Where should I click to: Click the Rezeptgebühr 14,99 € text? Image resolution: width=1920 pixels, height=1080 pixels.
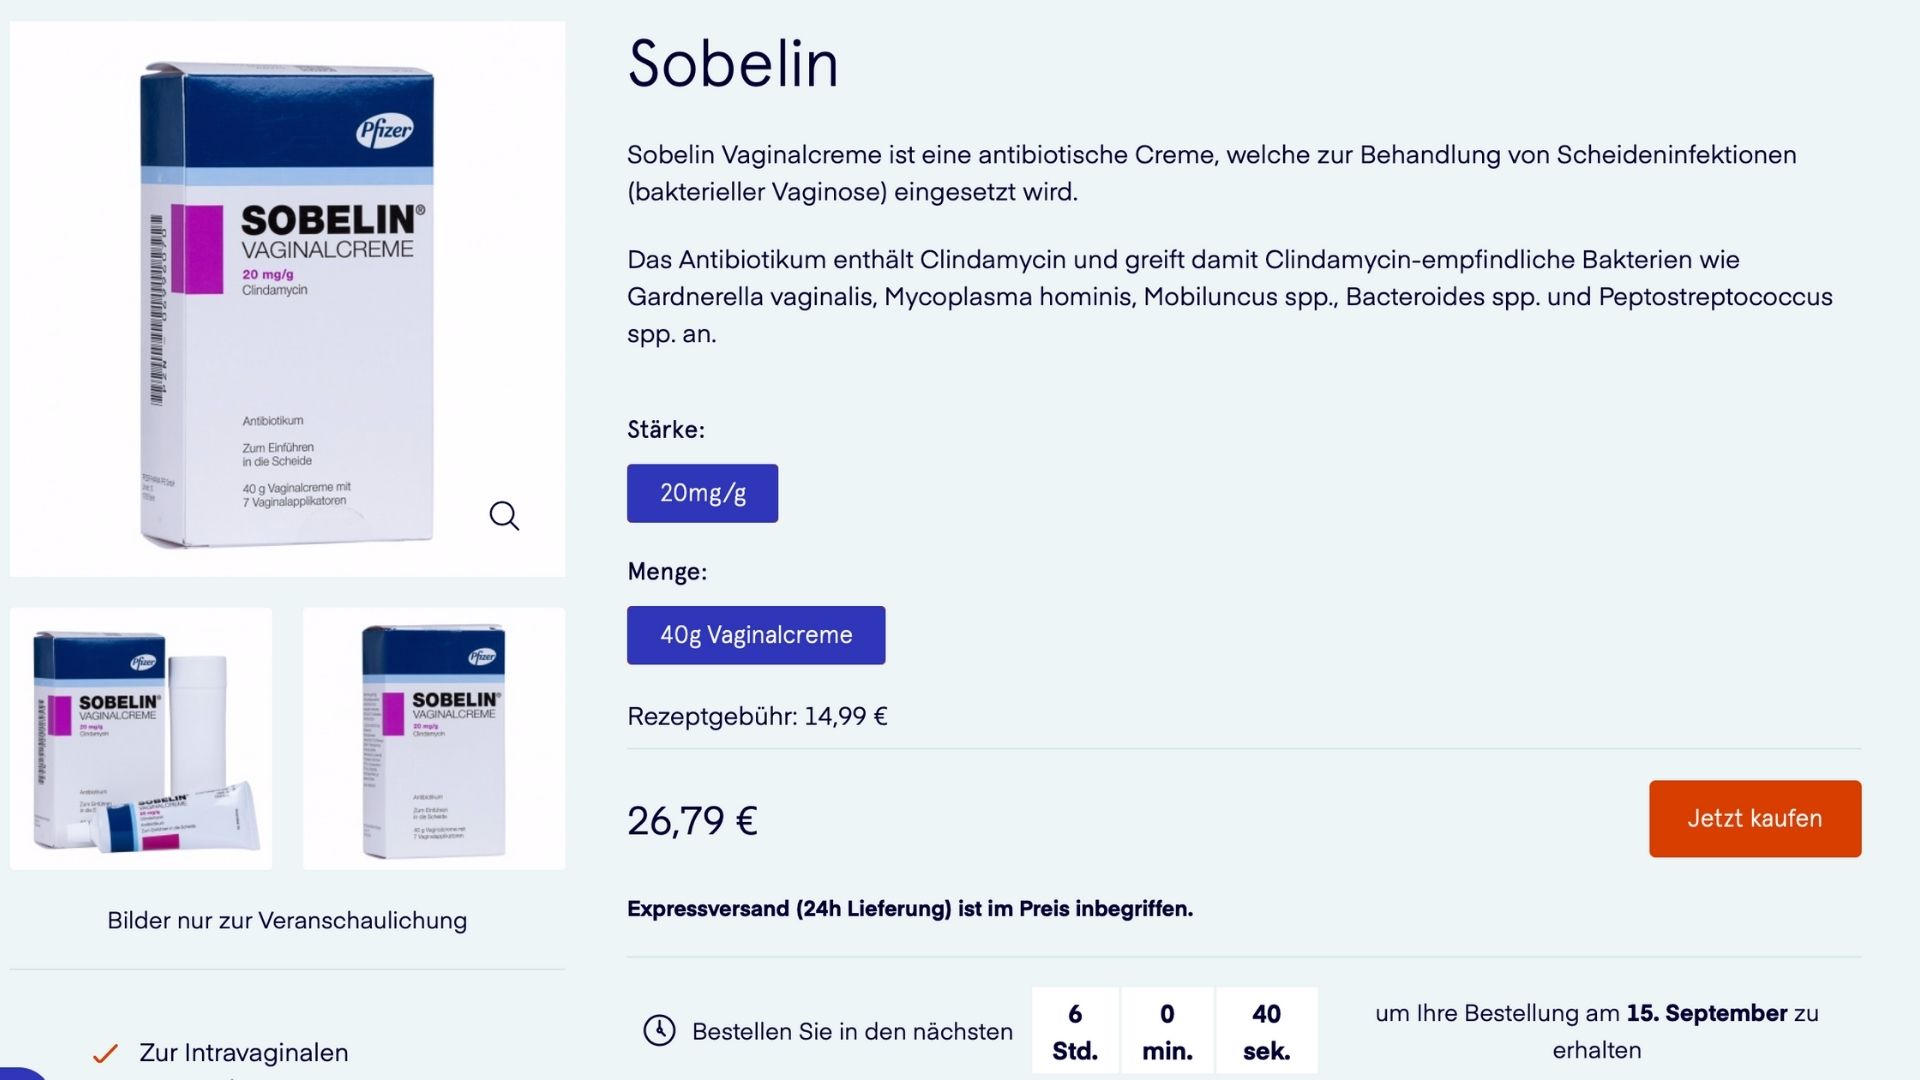(x=757, y=716)
